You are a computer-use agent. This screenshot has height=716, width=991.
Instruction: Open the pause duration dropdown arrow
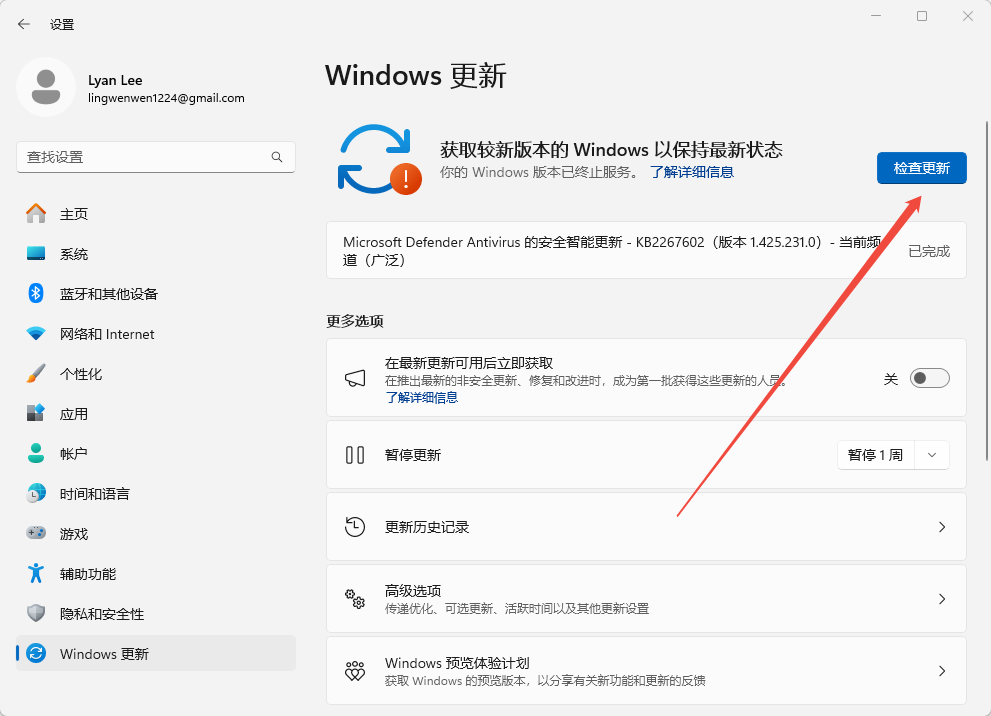point(932,455)
